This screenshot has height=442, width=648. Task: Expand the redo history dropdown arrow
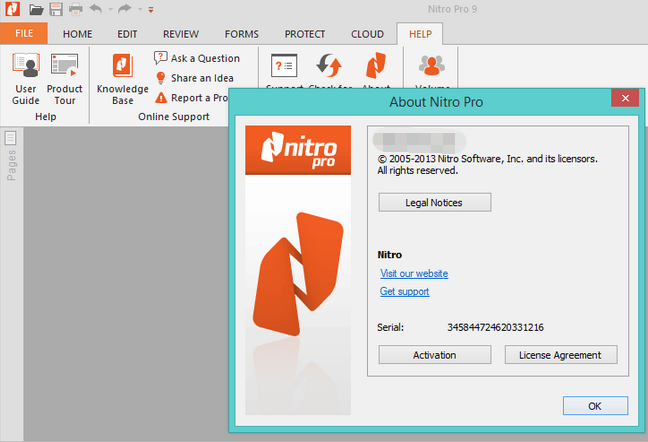click(140, 10)
